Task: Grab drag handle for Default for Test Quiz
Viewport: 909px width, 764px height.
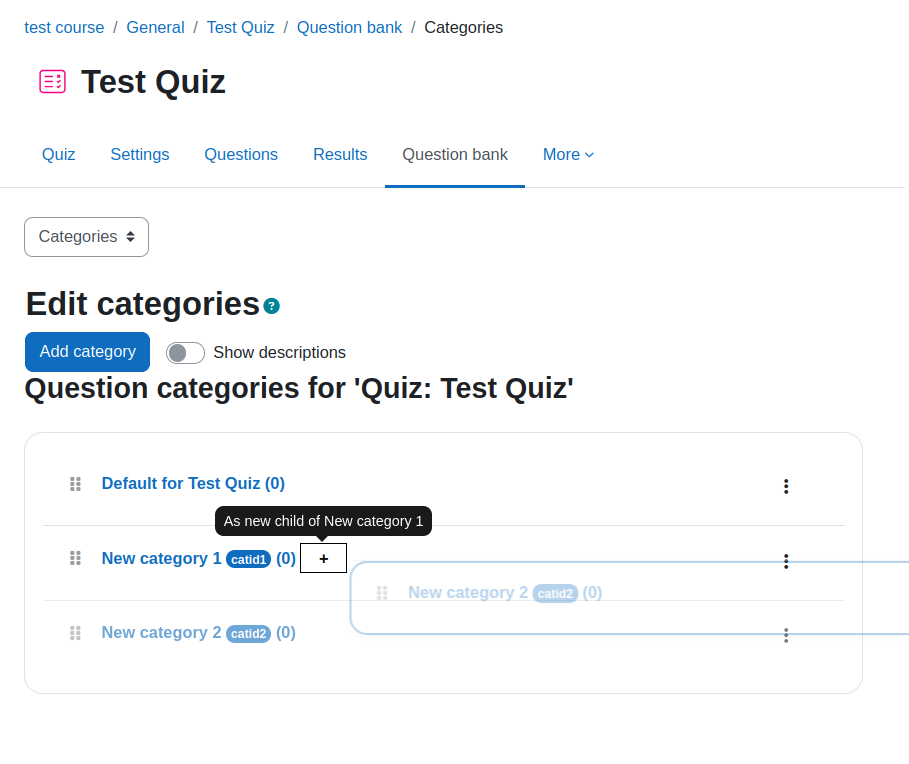Action: [x=75, y=484]
